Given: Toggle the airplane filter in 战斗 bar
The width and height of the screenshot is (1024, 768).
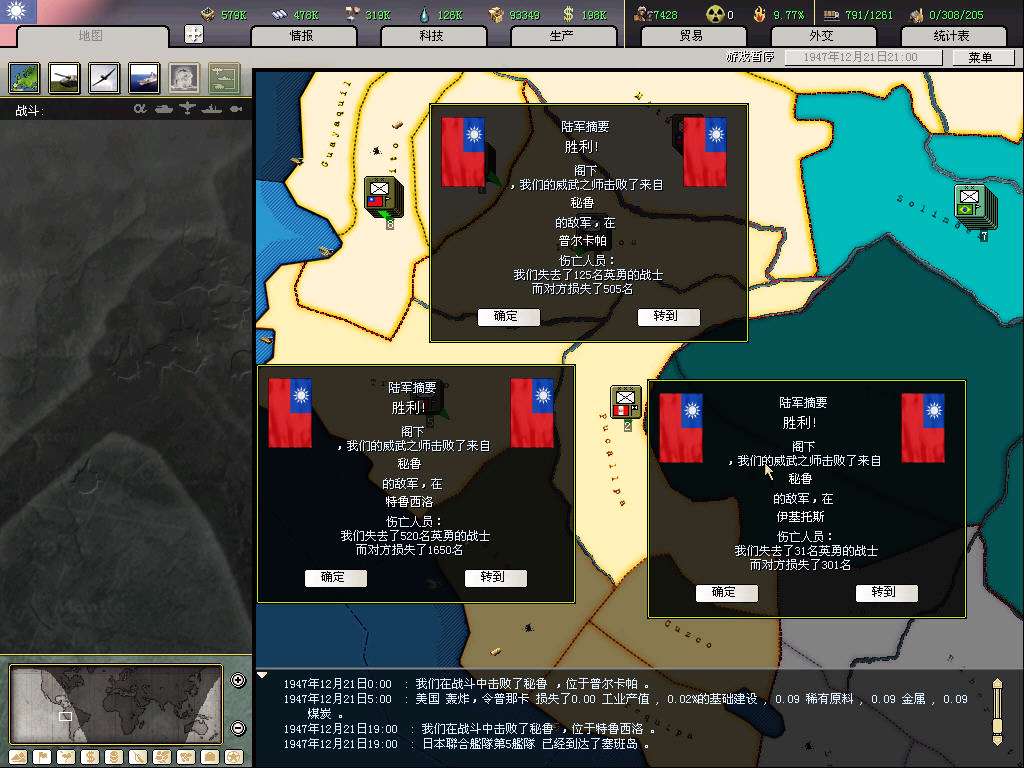Looking at the screenshot, I should 188,109.
